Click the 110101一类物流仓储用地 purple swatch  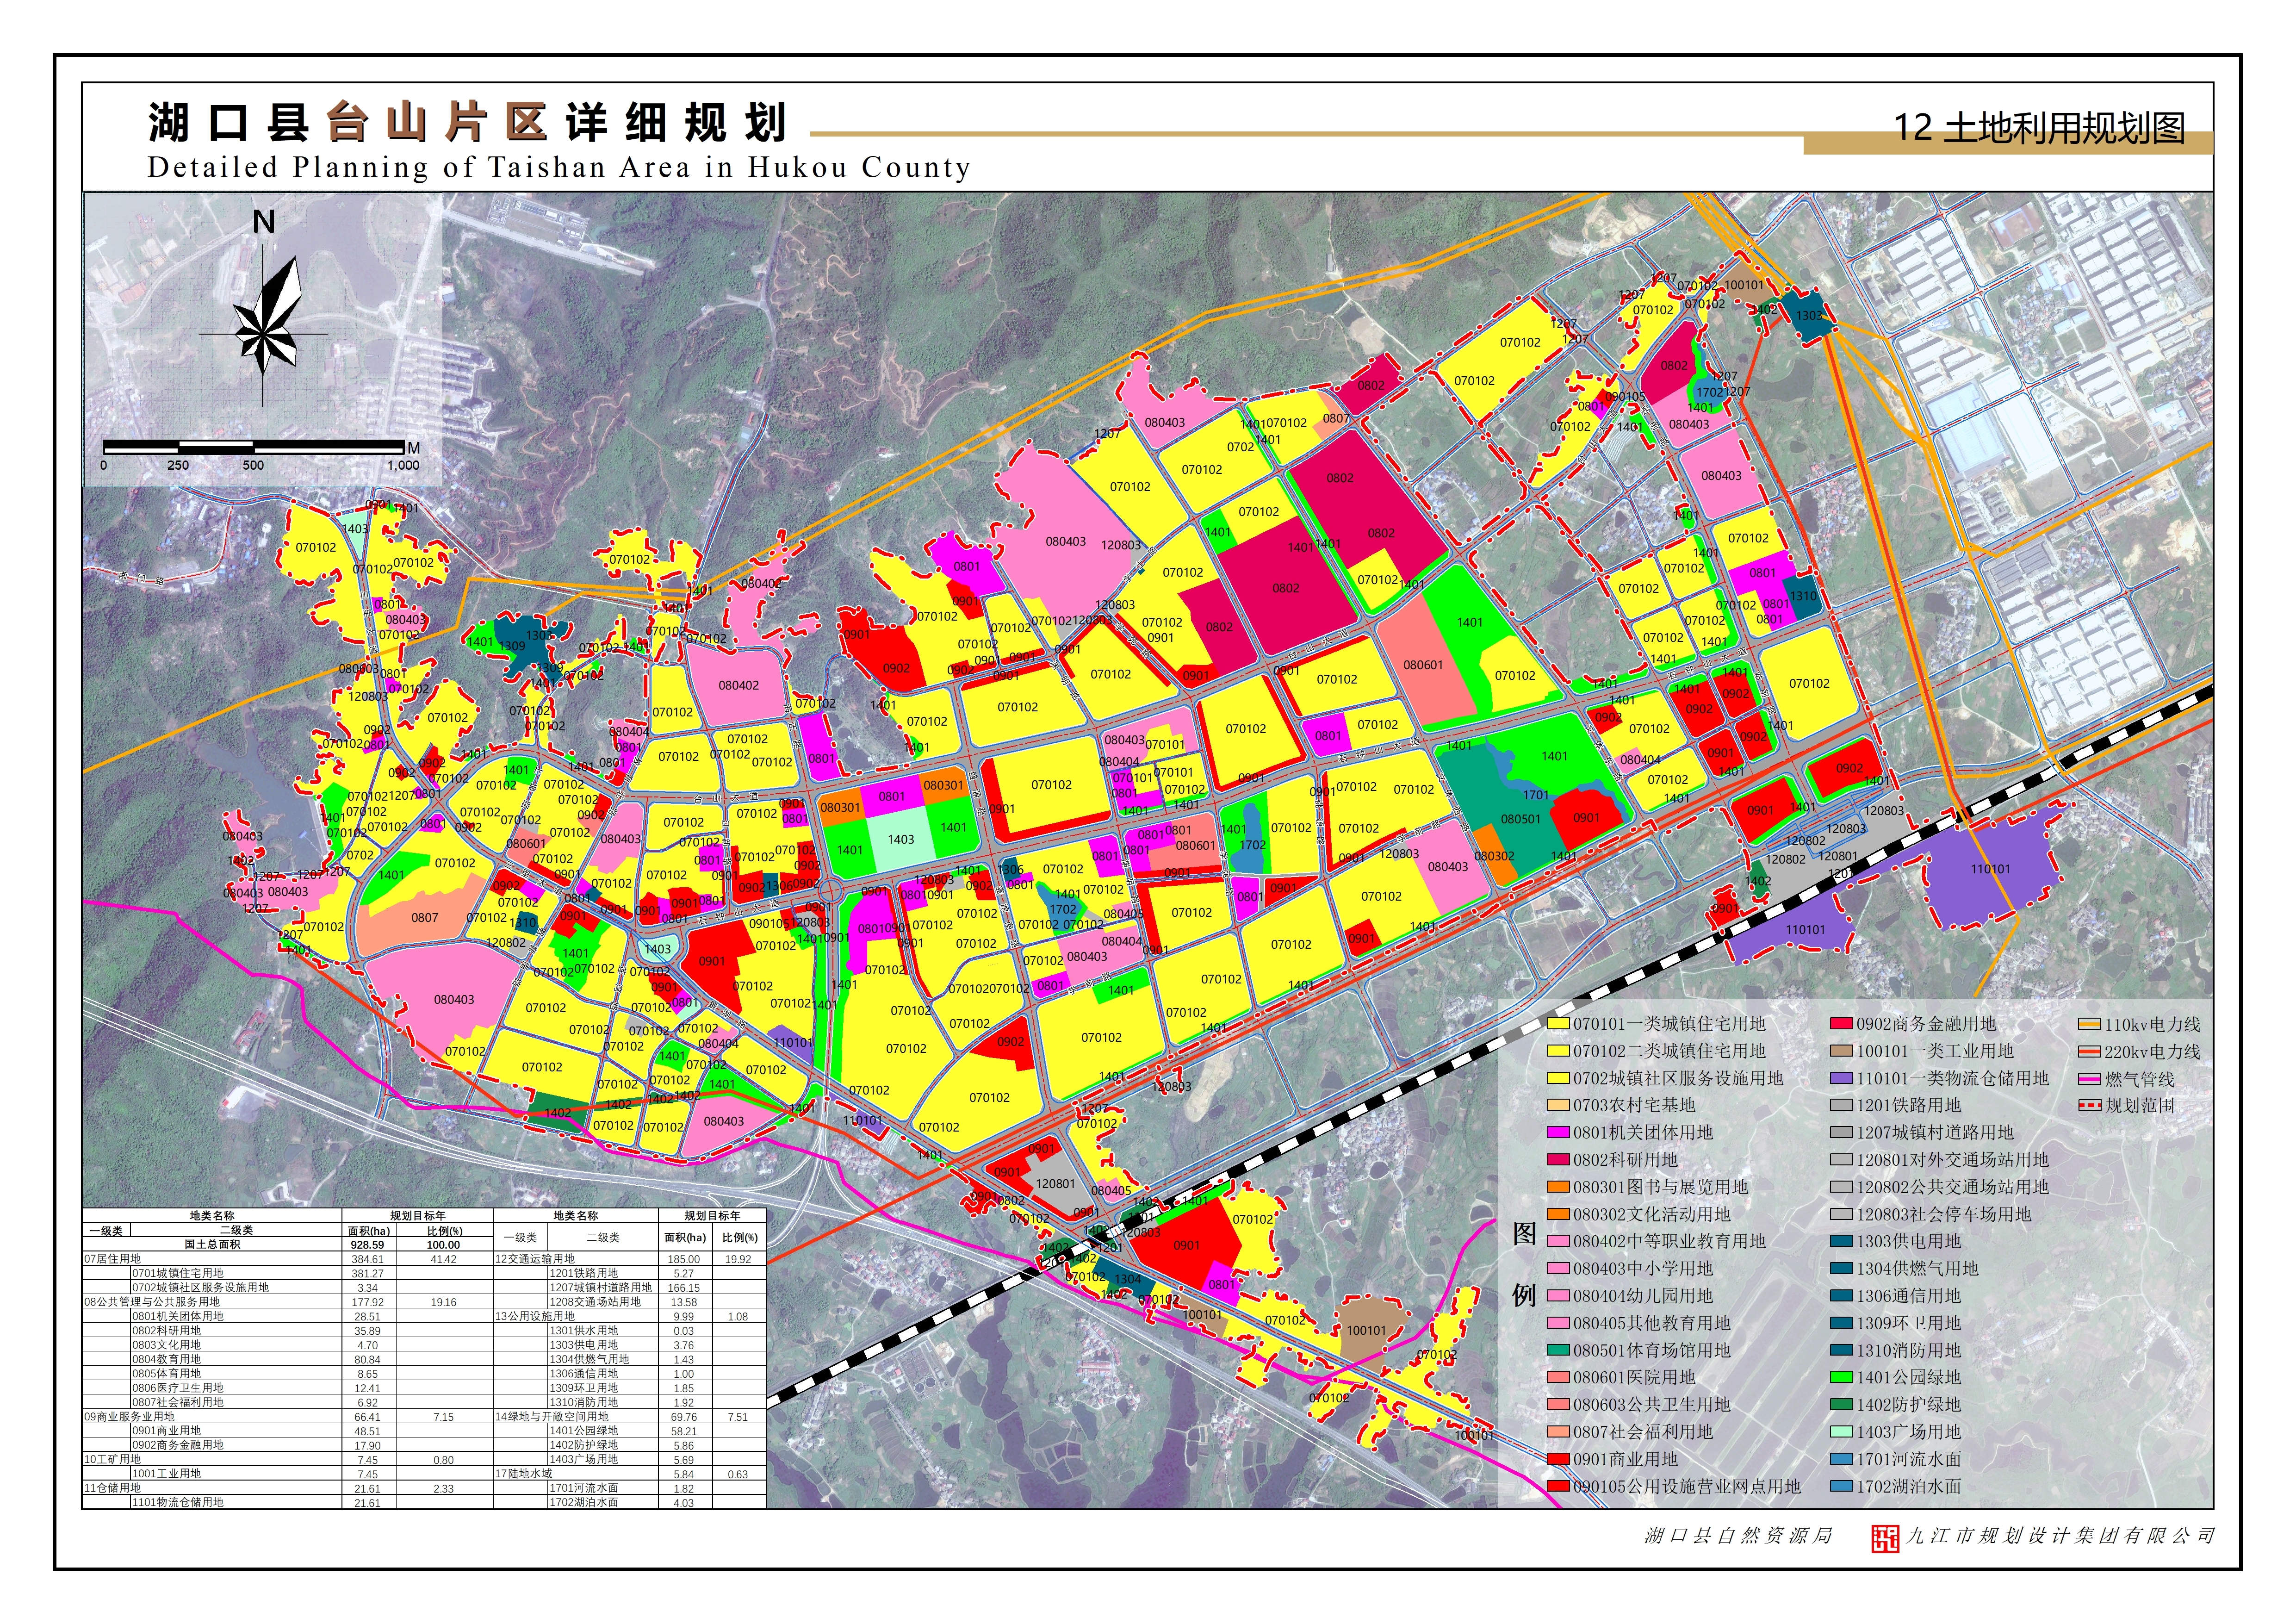coord(1842,1079)
